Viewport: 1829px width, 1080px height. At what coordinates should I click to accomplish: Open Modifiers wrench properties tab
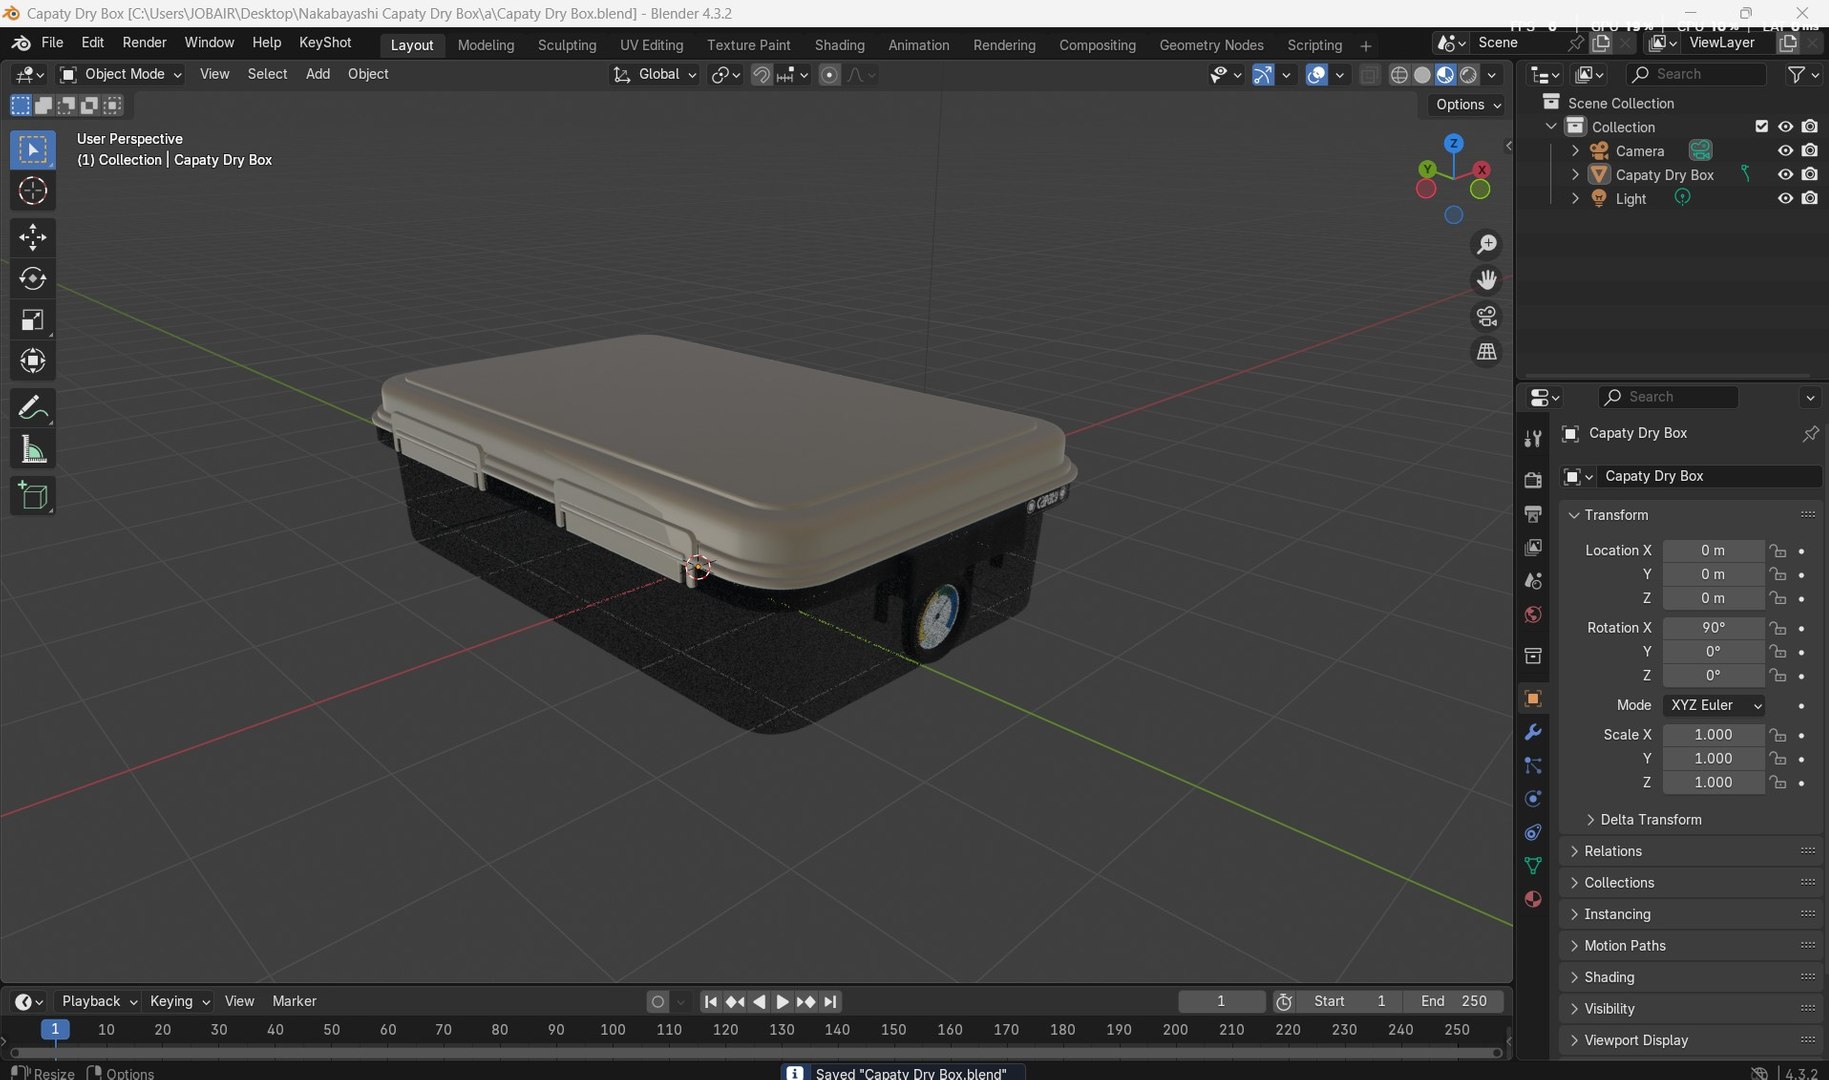pos(1532,732)
